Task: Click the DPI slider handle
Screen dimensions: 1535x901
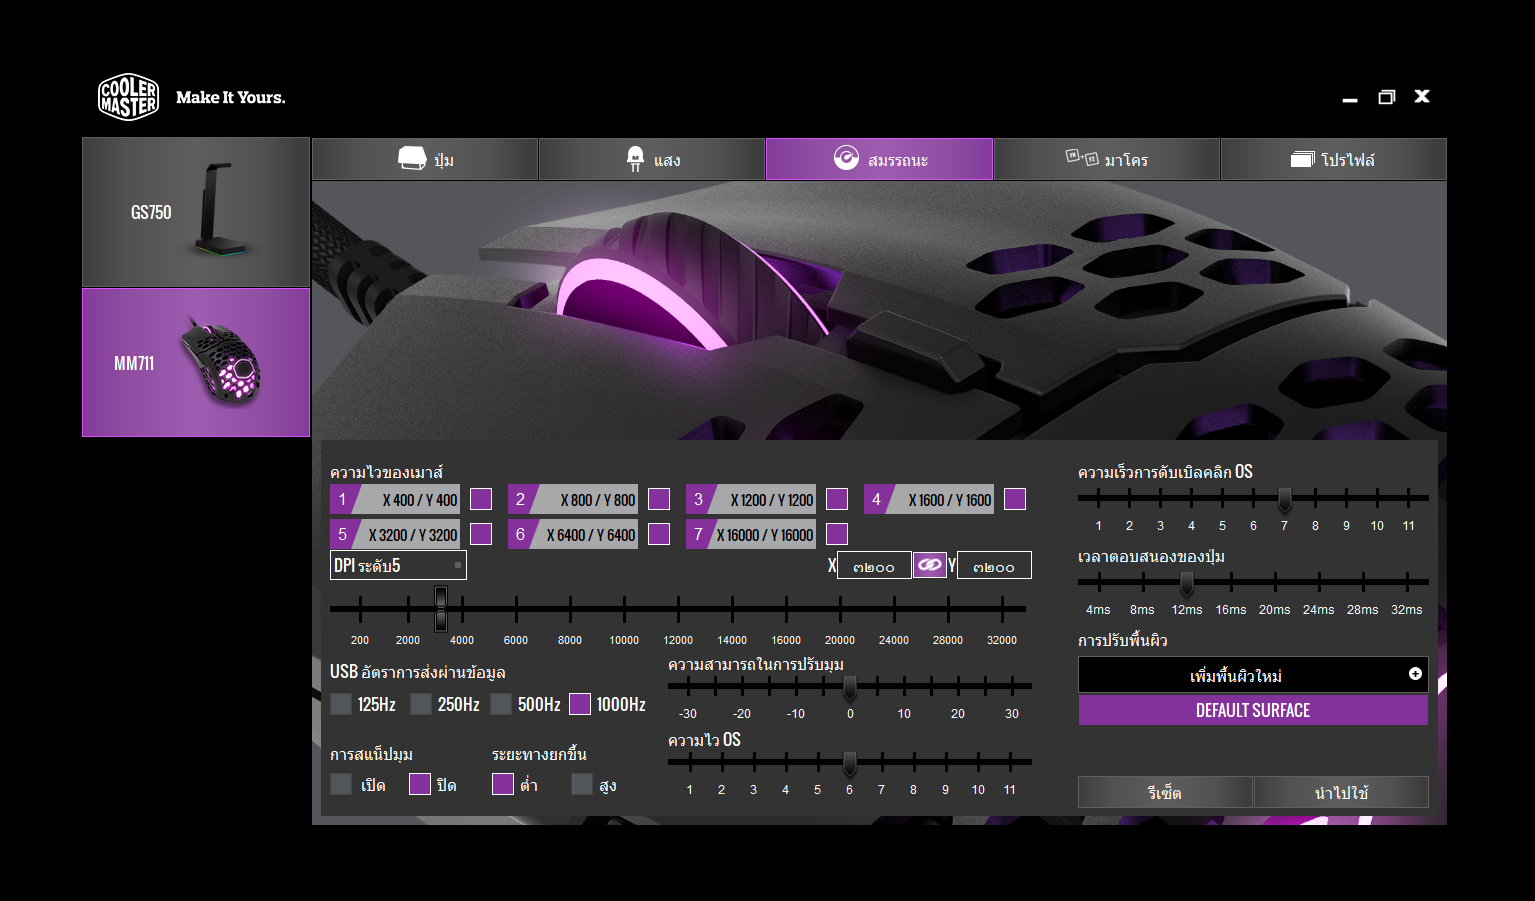Action: [x=441, y=608]
